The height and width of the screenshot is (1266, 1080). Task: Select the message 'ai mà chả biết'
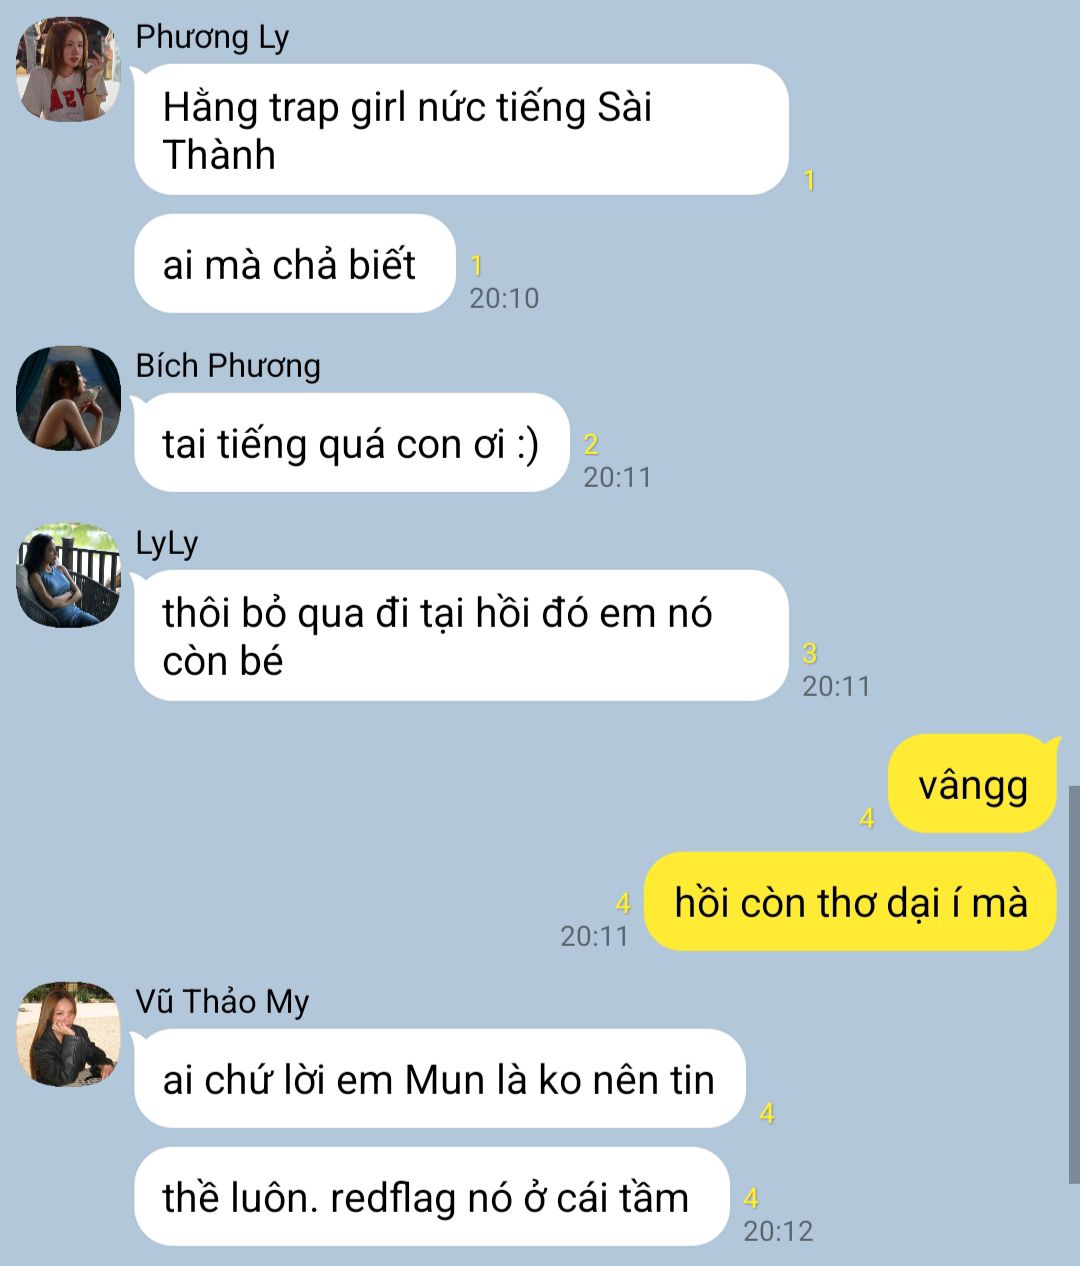click(x=295, y=264)
